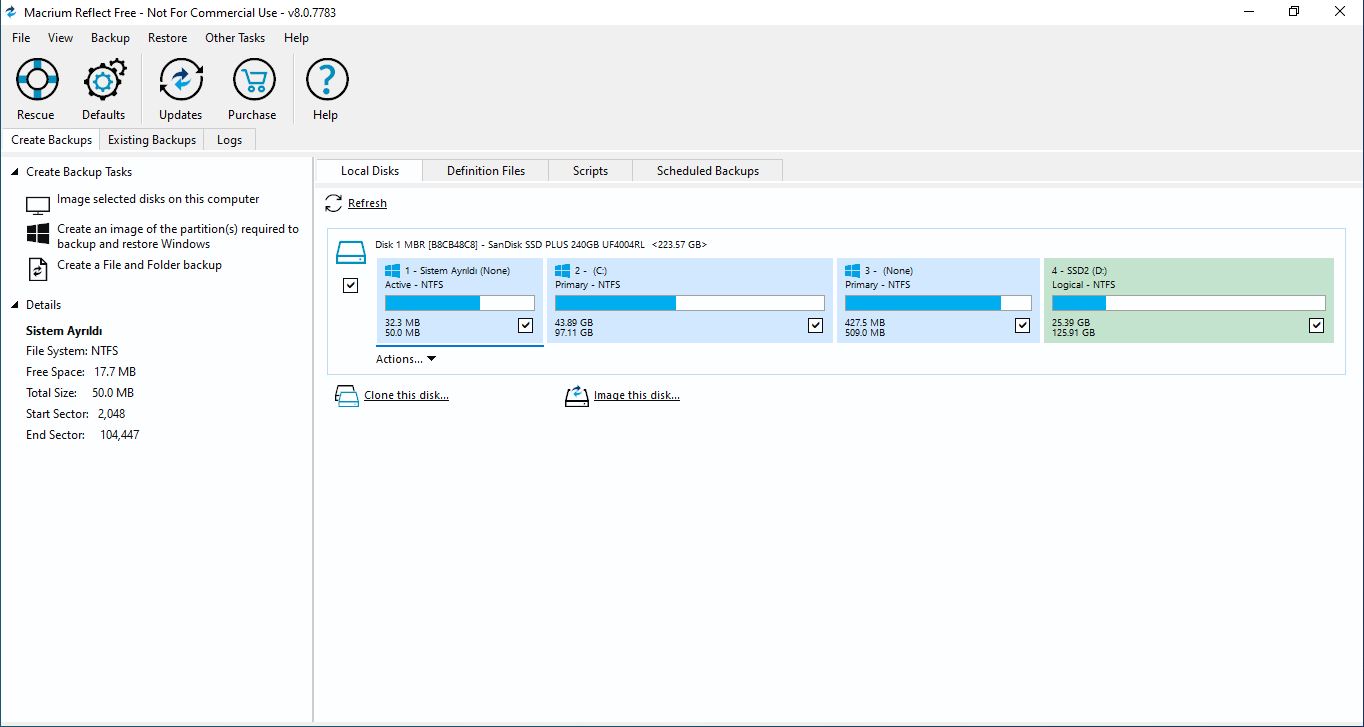The image size is (1364, 727).
Task: Click the Windows logo backup task icon
Action: coord(38,235)
